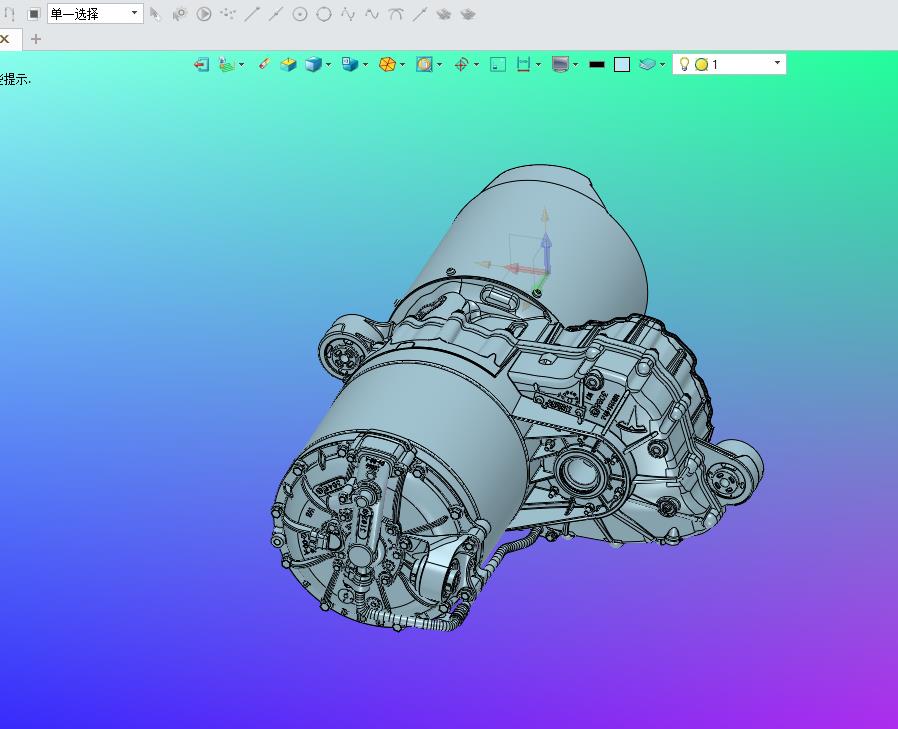Image resolution: width=898 pixels, height=729 pixels.
Task: Toggle the scattered points snap icon
Action: pyautogui.click(x=228, y=14)
